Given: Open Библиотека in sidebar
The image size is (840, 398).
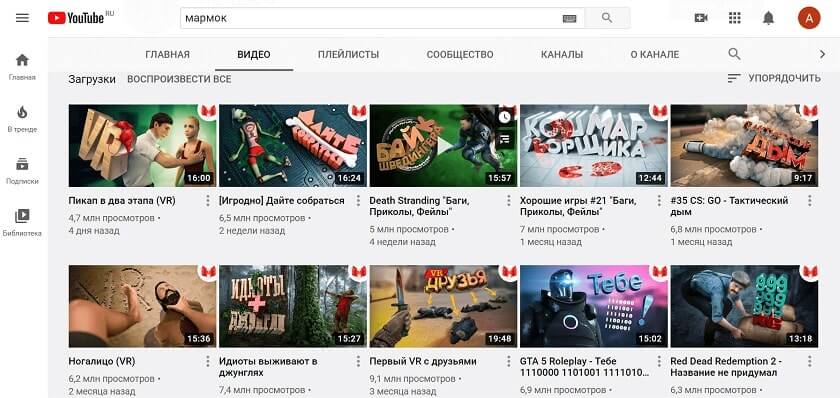Looking at the screenshot, I should point(22,222).
